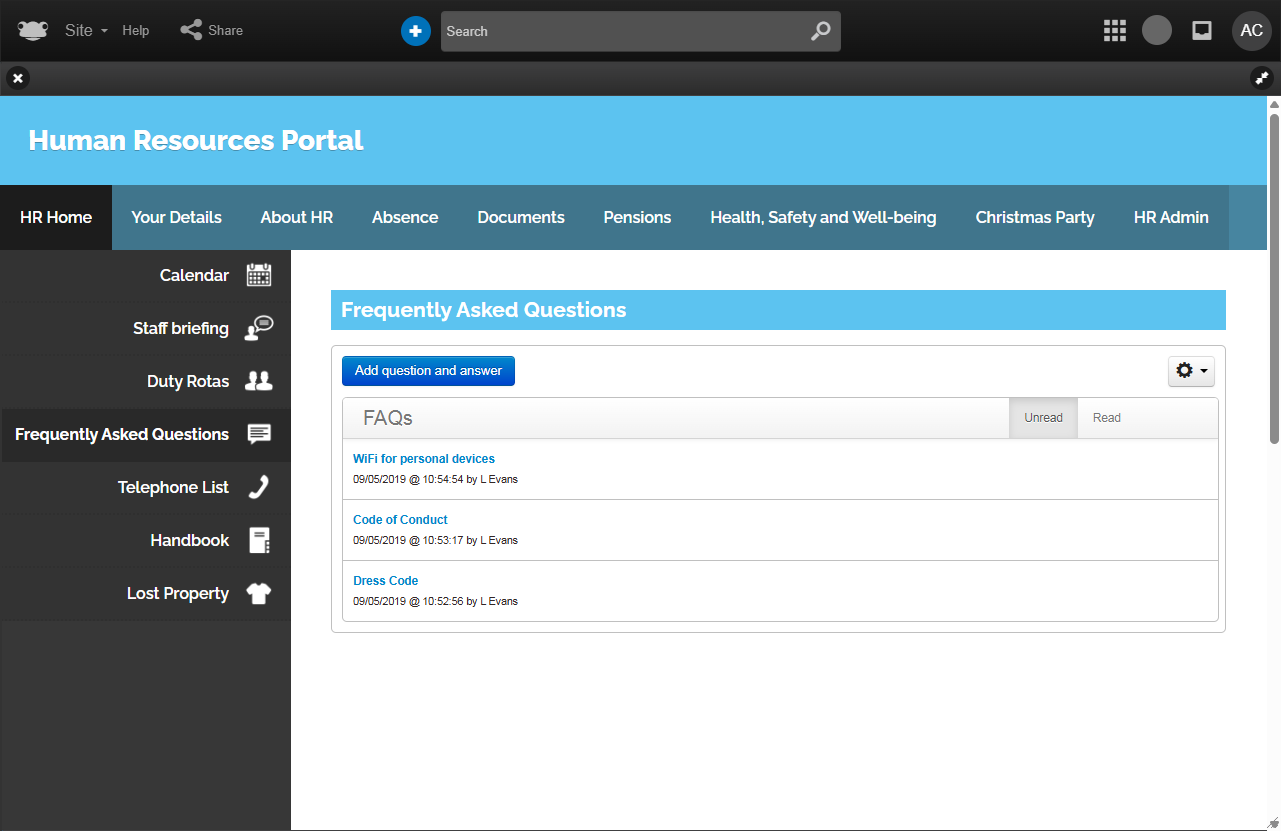
Task: Click Add question and answer button
Action: 428,371
